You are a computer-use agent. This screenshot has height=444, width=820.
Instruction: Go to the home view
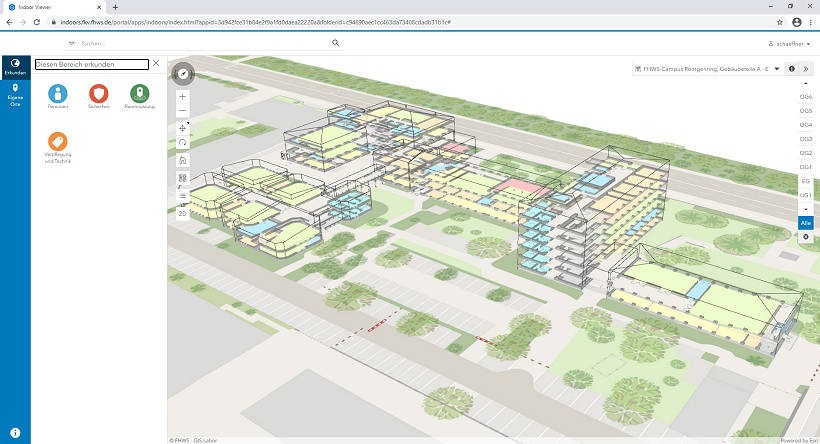click(x=183, y=160)
